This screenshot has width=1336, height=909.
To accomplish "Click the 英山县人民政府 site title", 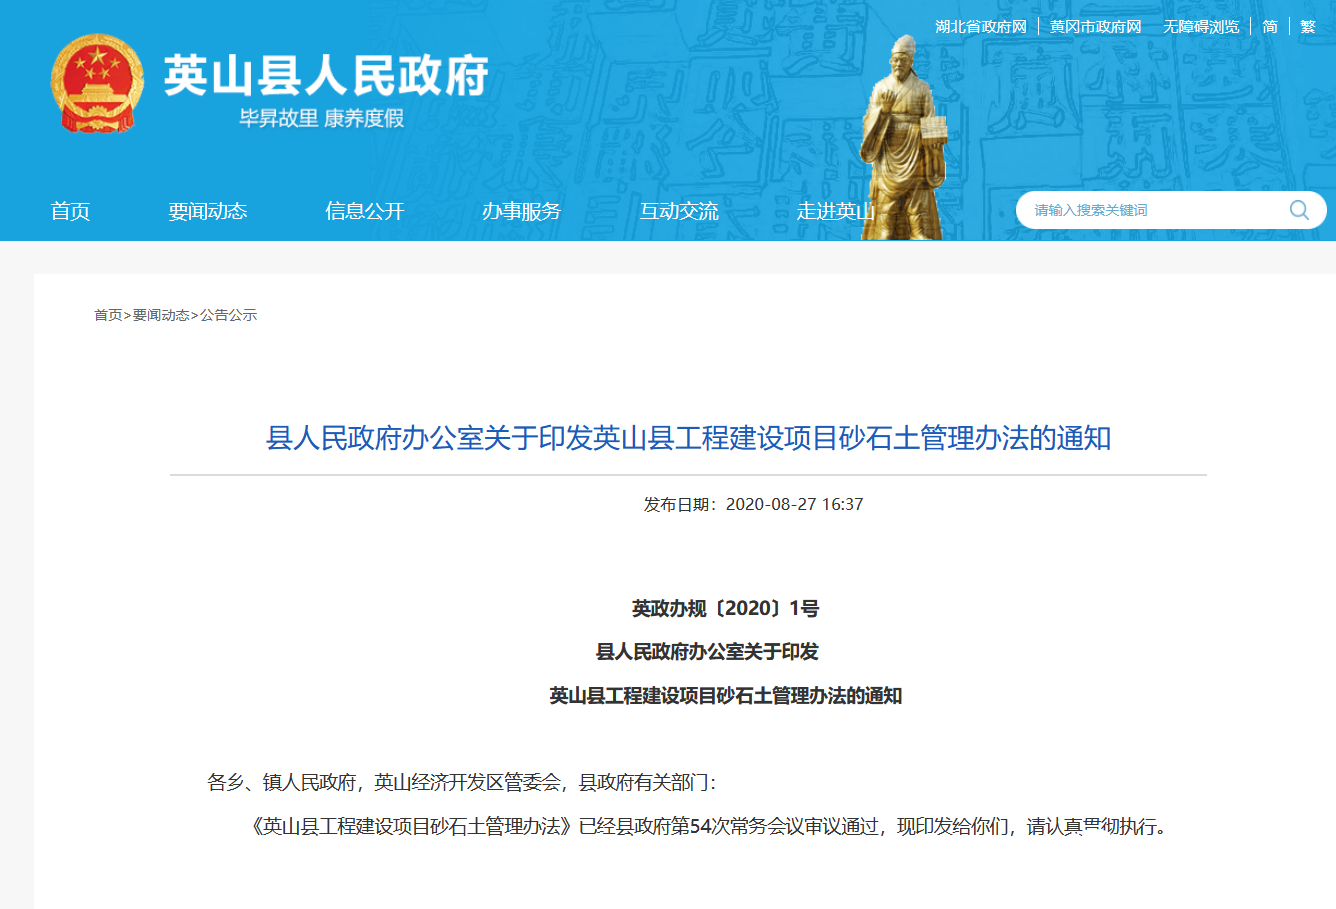I will (x=326, y=75).
